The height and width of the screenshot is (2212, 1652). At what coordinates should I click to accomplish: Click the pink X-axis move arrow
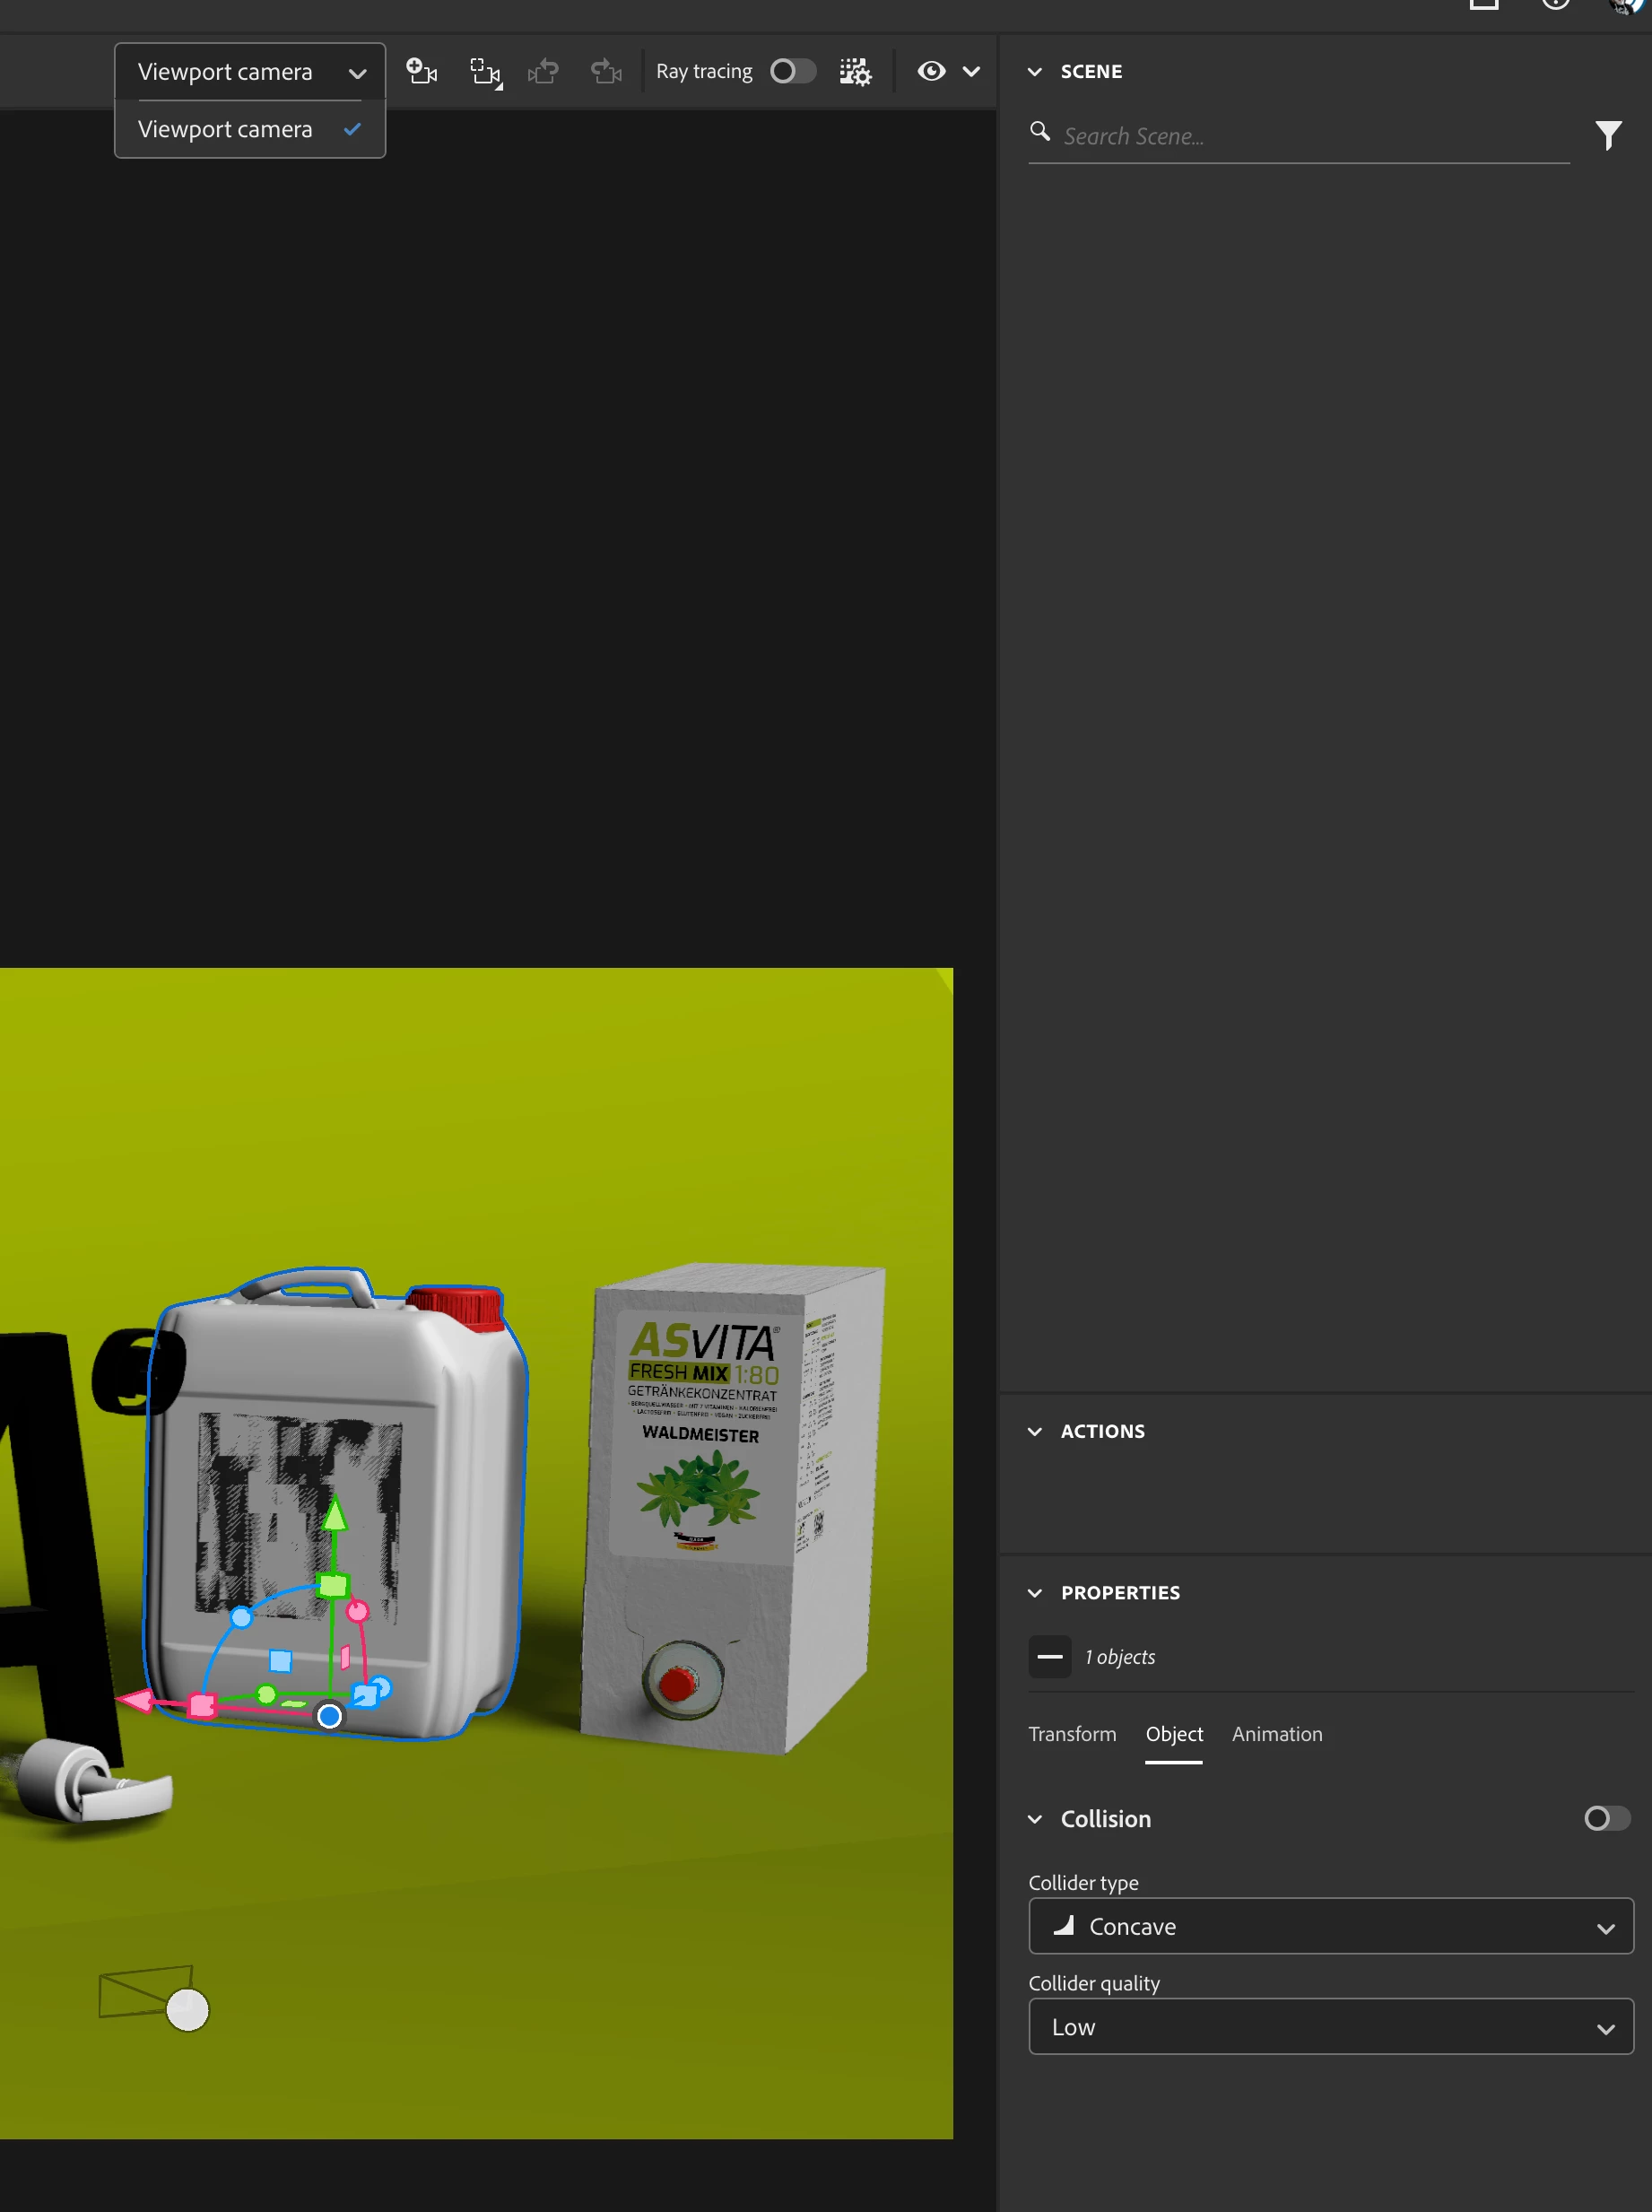tap(135, 1700)
